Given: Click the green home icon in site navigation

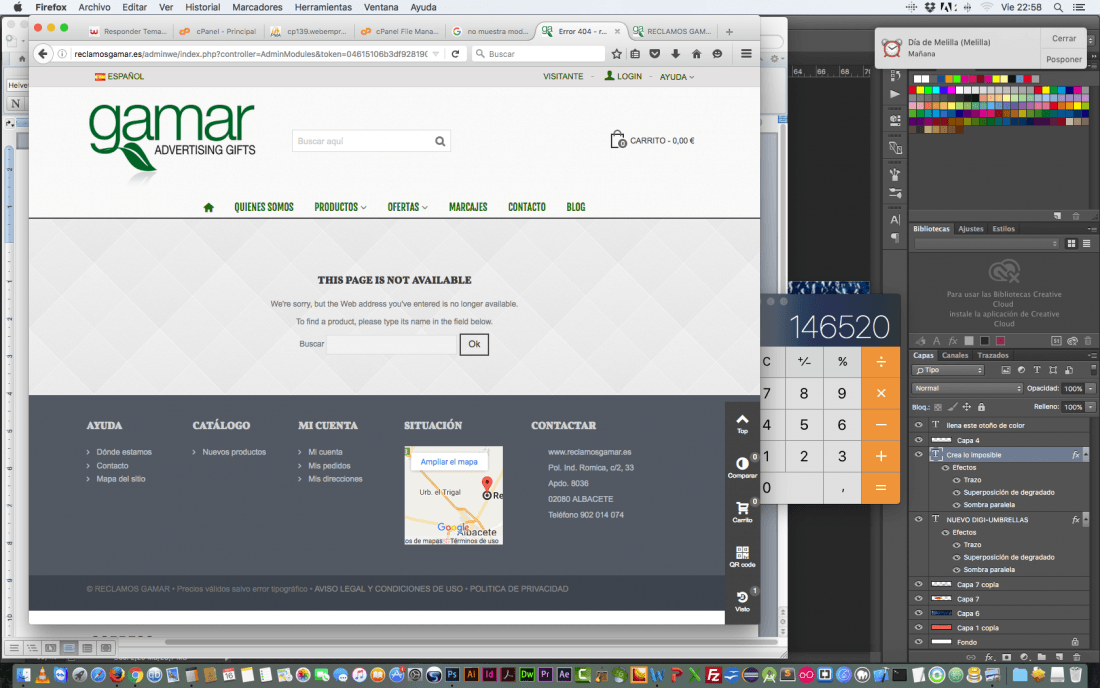Looking at the screenshot, I should (x=208, y=207).
